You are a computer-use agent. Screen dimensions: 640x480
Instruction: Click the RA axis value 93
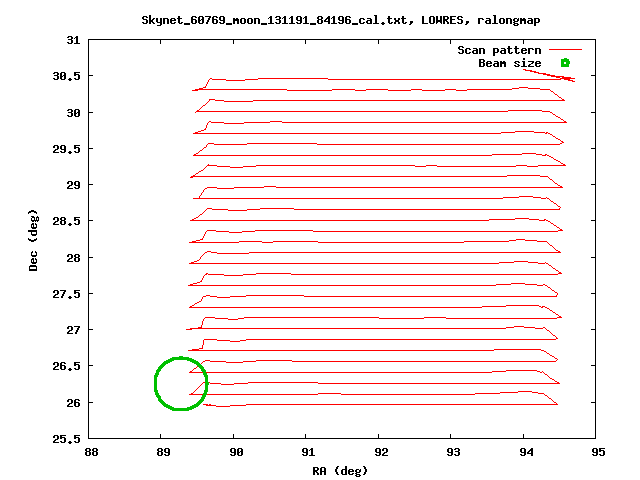point(453,452)
